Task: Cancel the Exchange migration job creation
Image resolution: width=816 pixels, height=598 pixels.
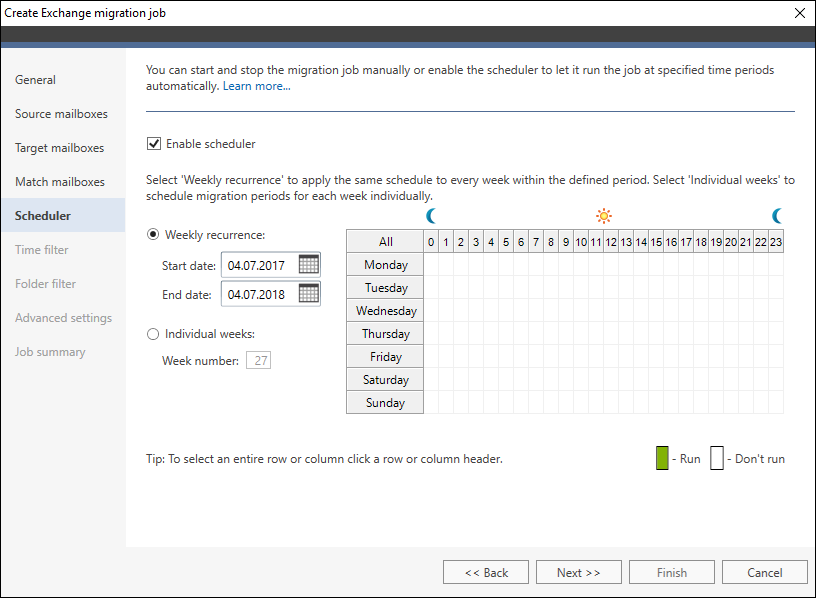Action: coord(764,572)
